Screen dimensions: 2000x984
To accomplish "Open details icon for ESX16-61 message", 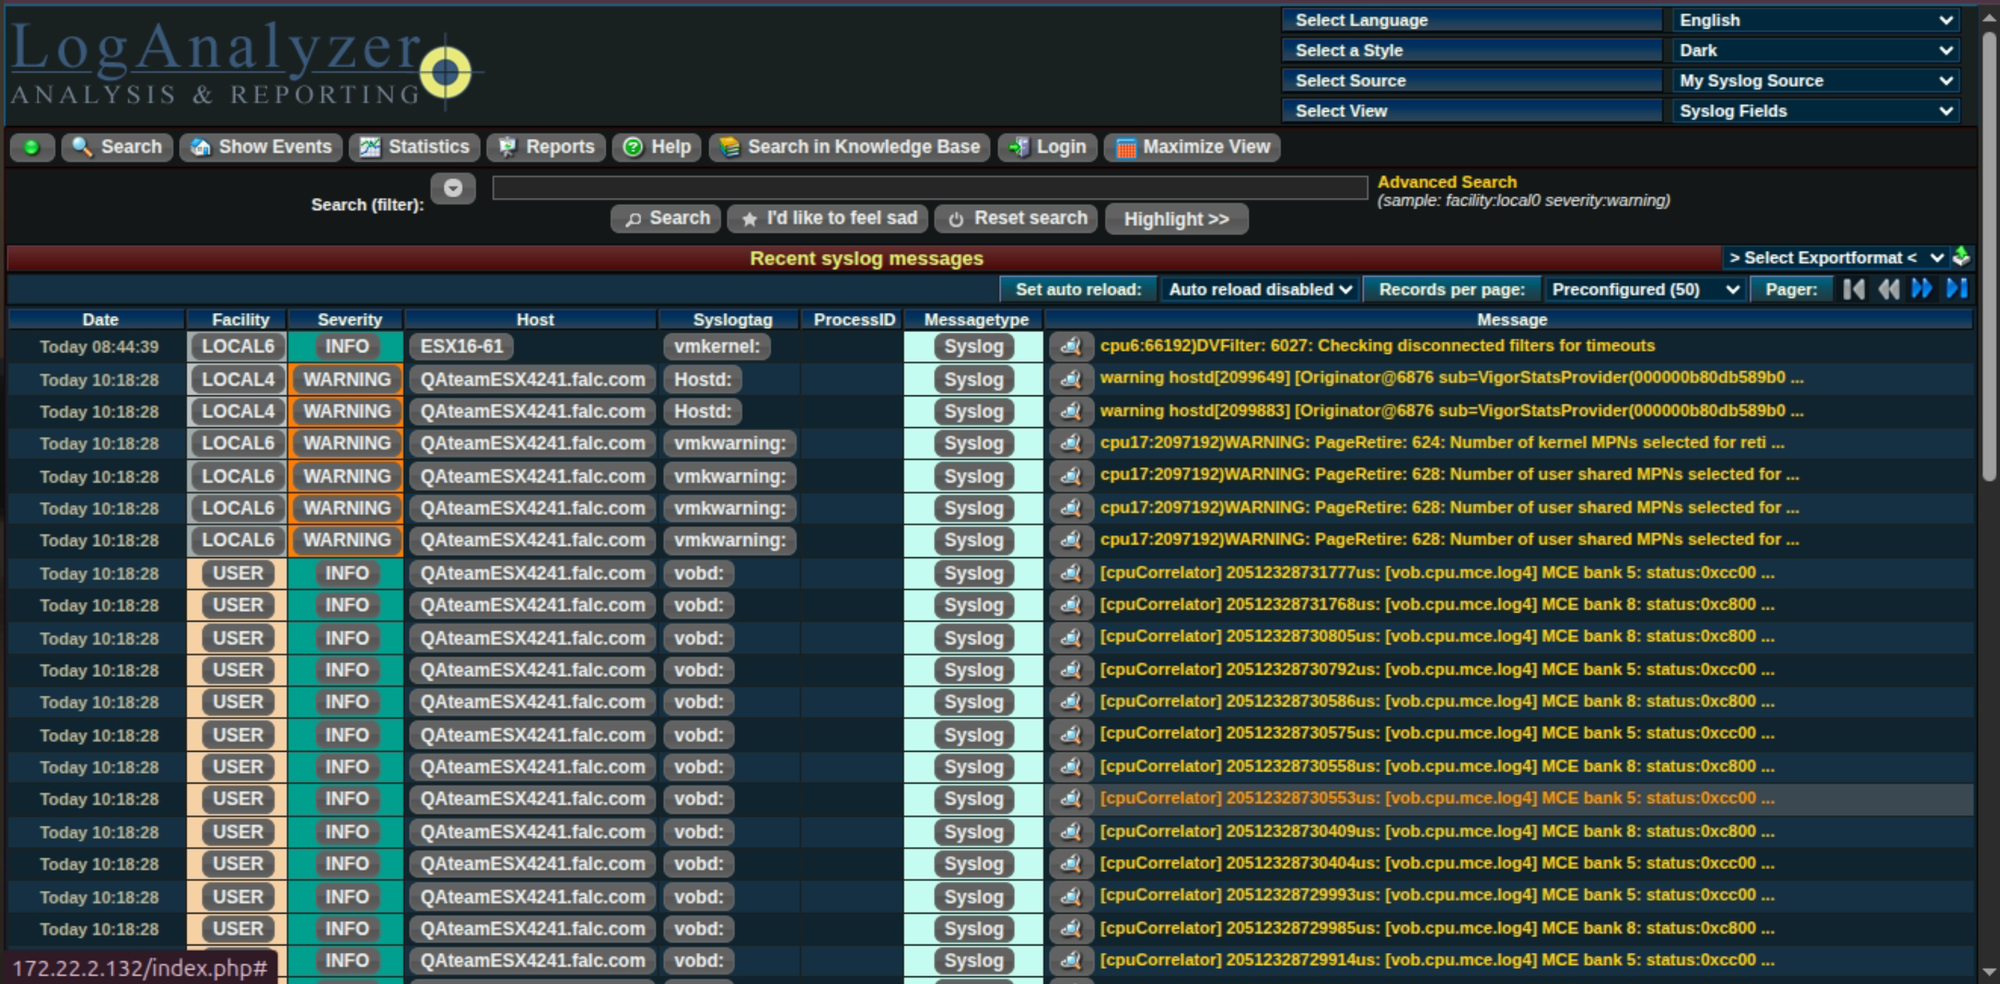I will (x=1071, y=347).
